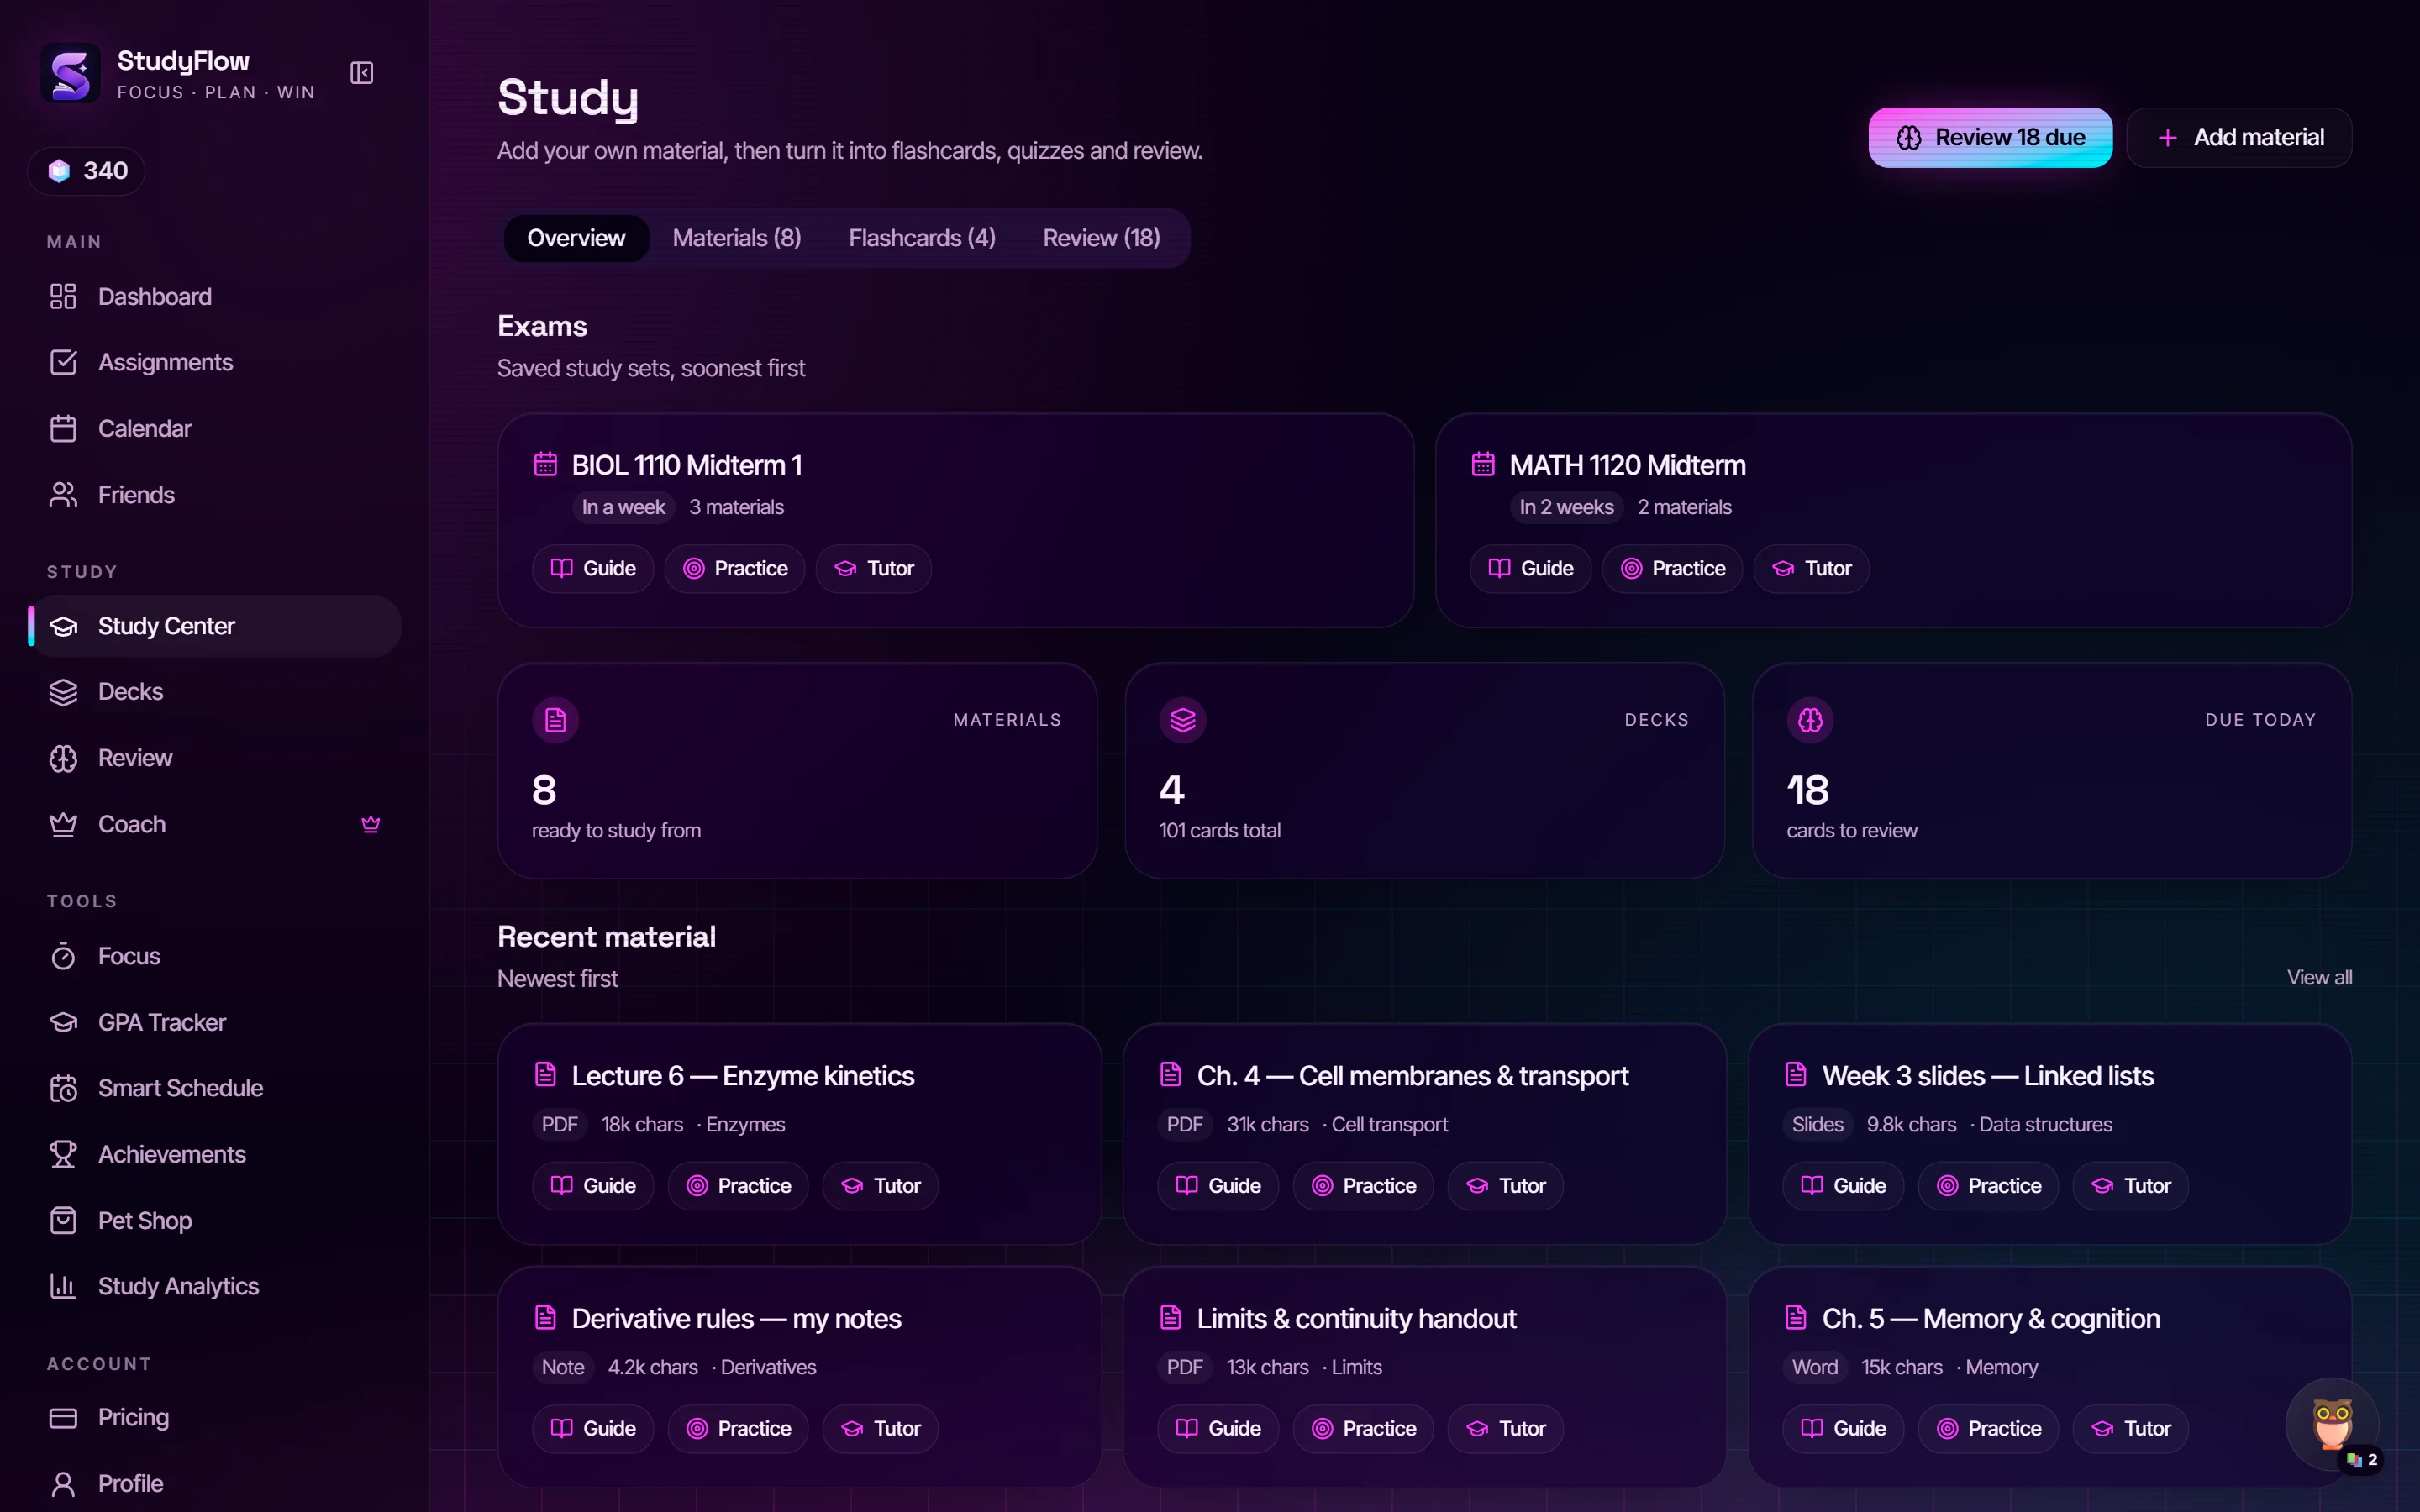This screenshot has height=1512, width=2420.
Task: Switch to the Materials (8) tab
Action: (737, 238)
